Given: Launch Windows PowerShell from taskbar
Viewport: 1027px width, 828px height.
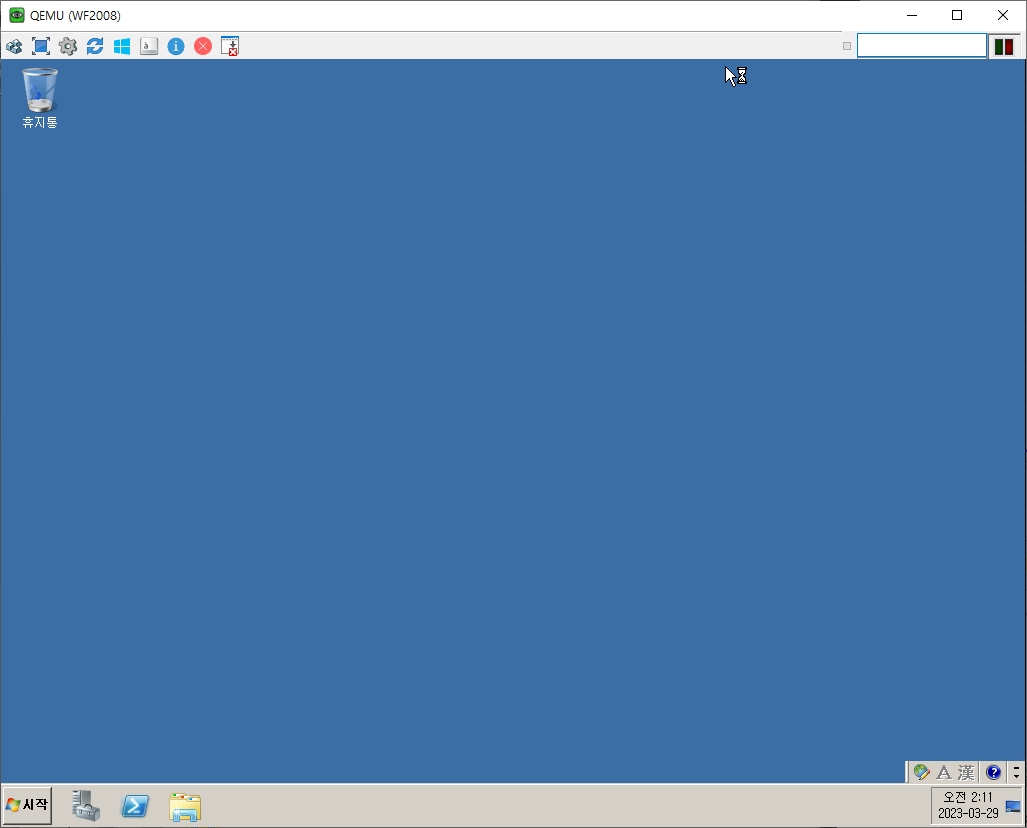Looking at the screenshot, I should coord(135,806).
